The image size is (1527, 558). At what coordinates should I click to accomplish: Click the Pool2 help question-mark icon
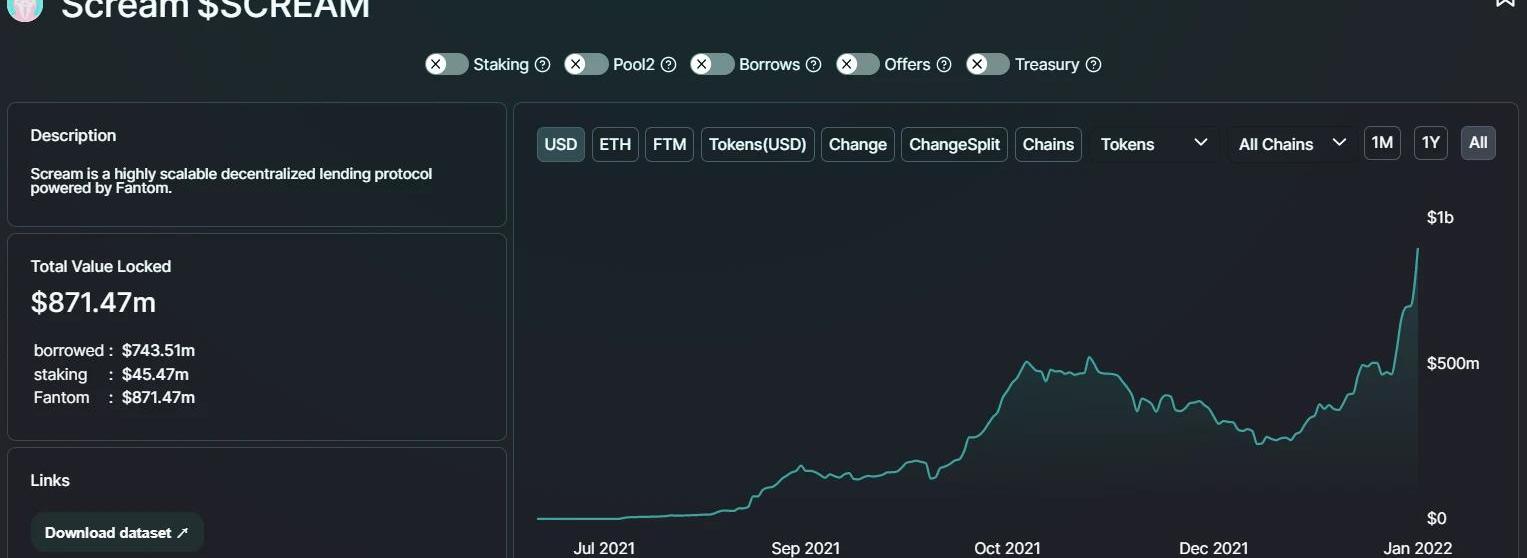(668, 65)
